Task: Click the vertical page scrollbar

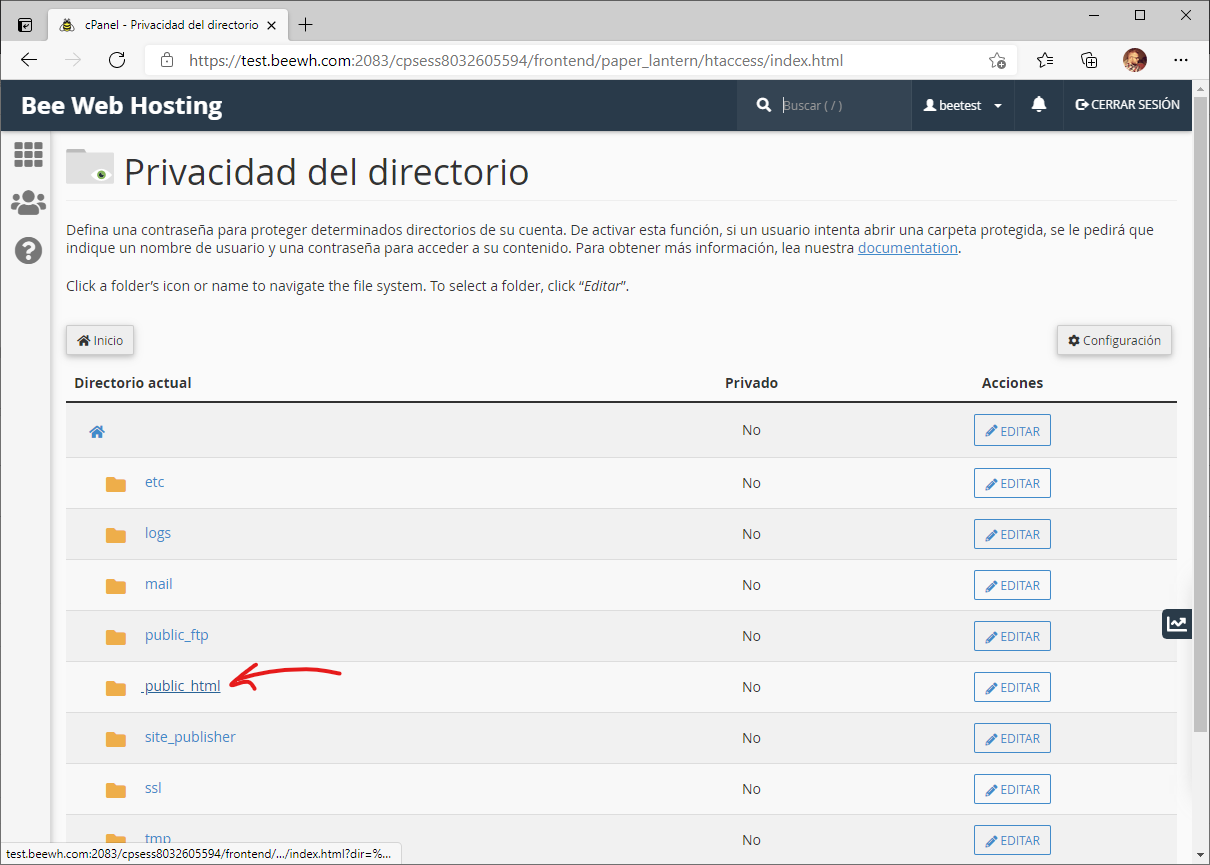Action: [x=1200, y=430]
